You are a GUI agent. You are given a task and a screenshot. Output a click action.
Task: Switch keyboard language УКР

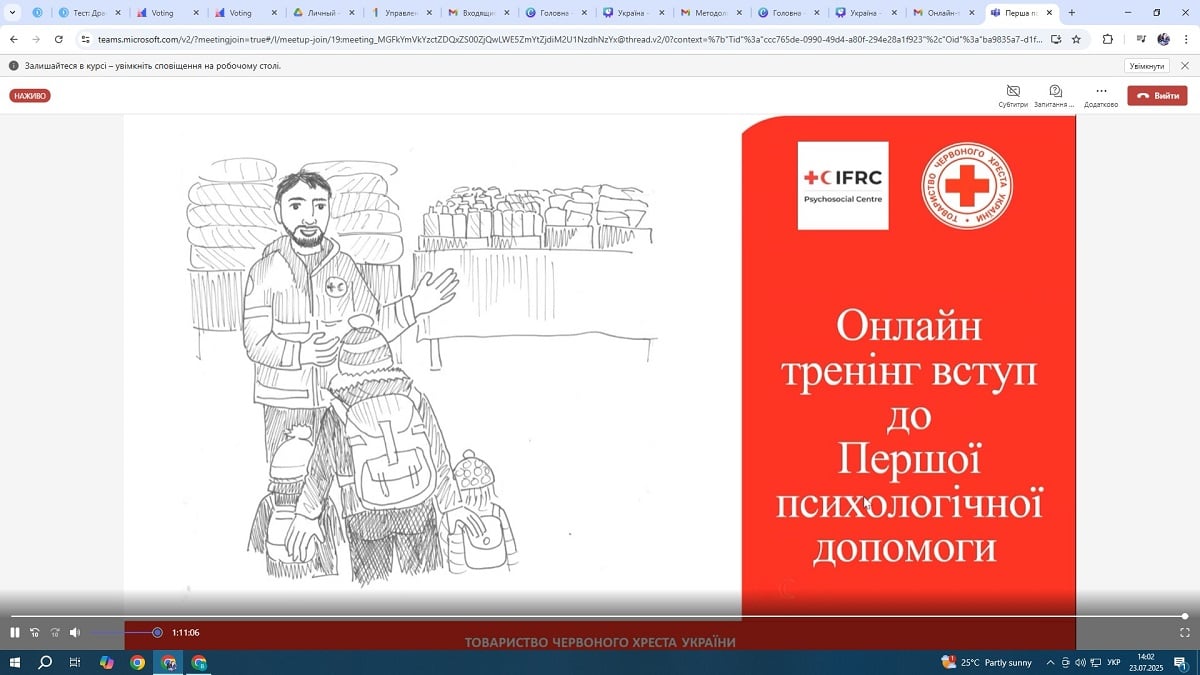pyautogui.click(x=1114, y=662)
